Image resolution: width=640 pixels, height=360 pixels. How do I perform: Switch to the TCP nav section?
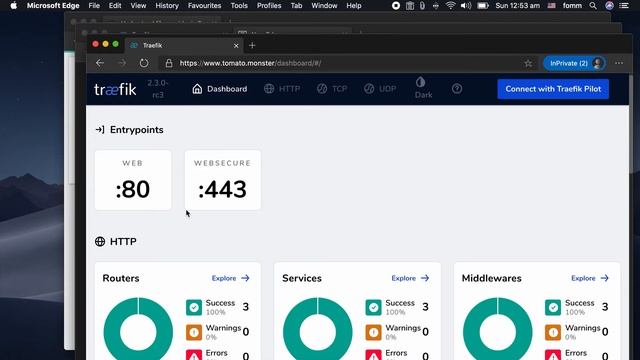click(332, 89)
